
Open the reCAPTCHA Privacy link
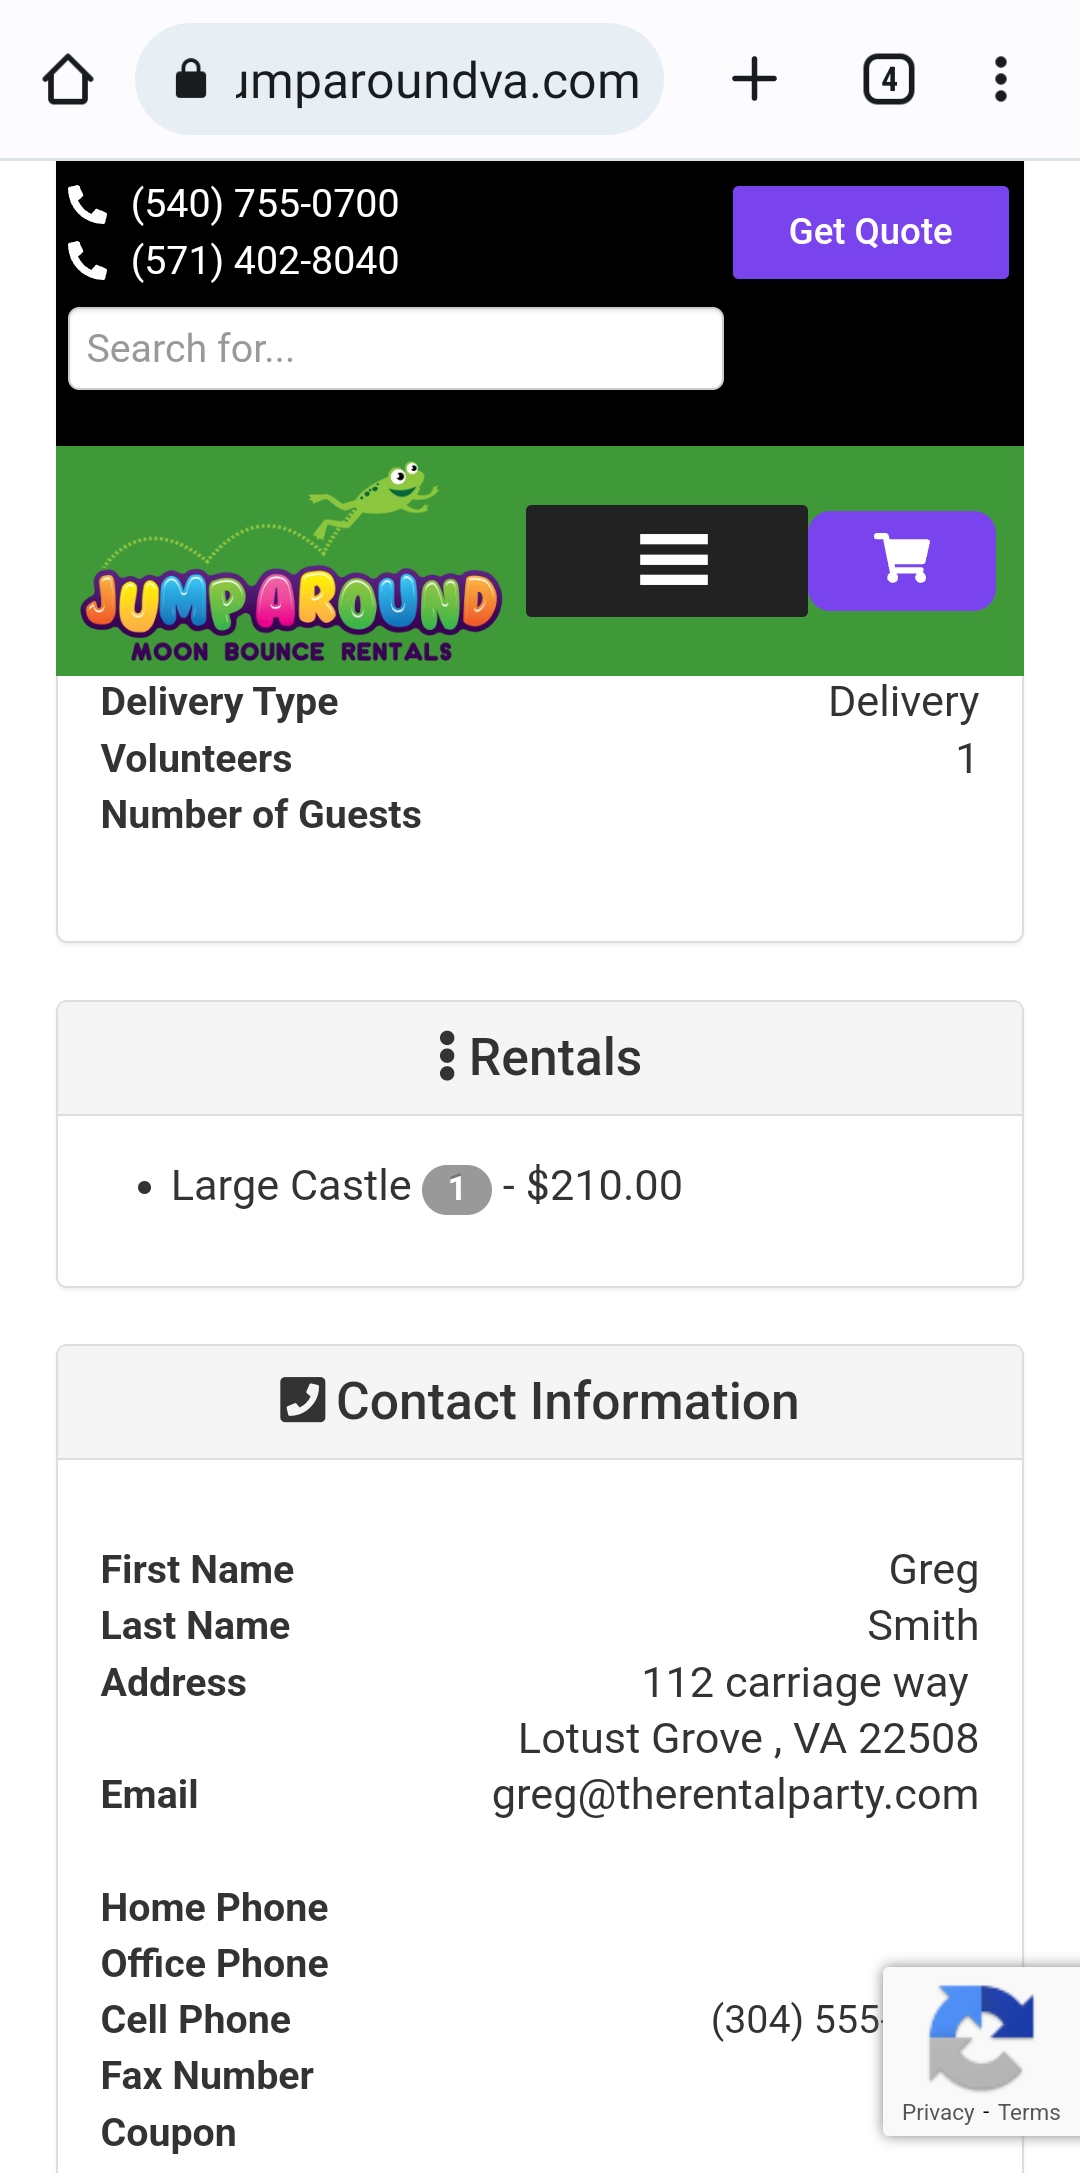click(x=937, y=2112)
